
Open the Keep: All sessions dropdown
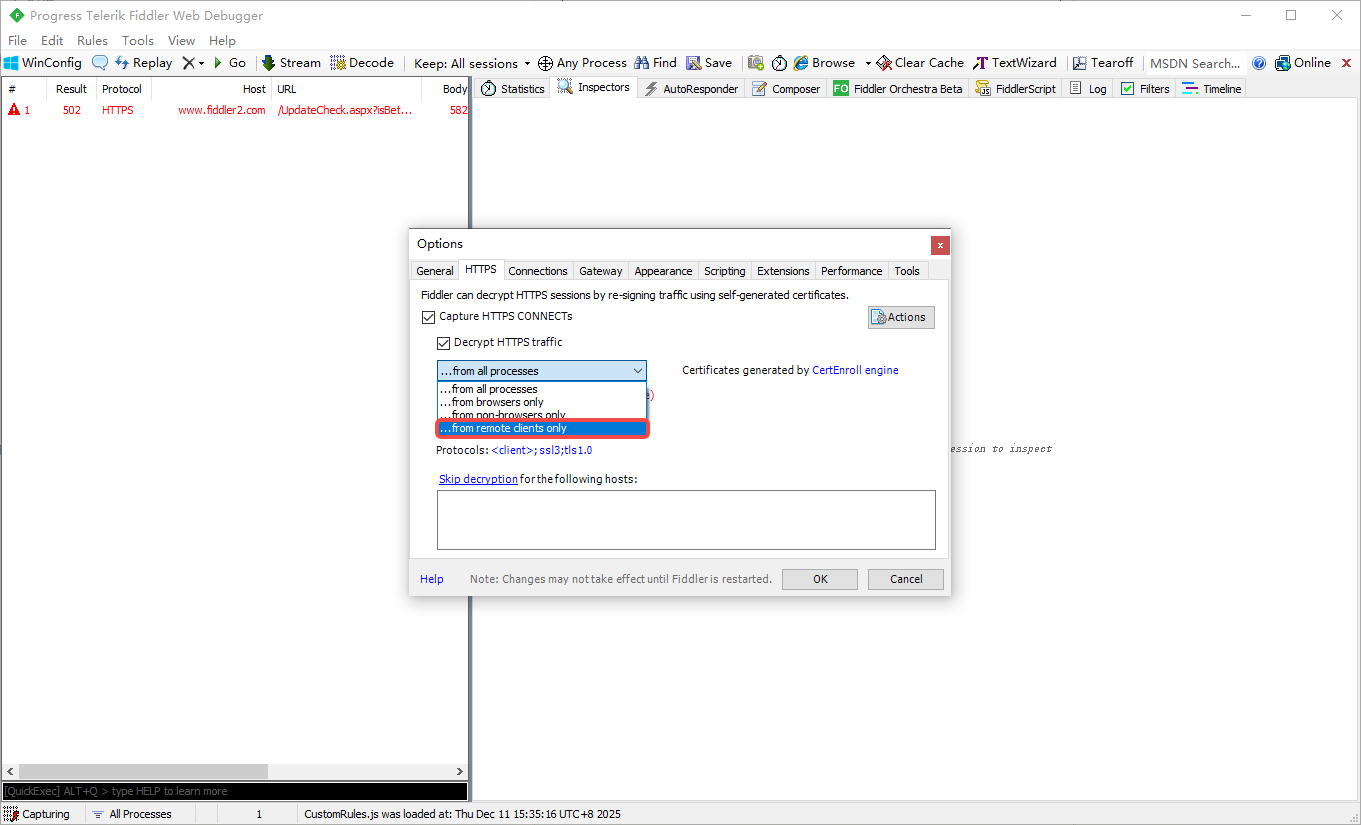pyautogui.click(x=472, y=63)
